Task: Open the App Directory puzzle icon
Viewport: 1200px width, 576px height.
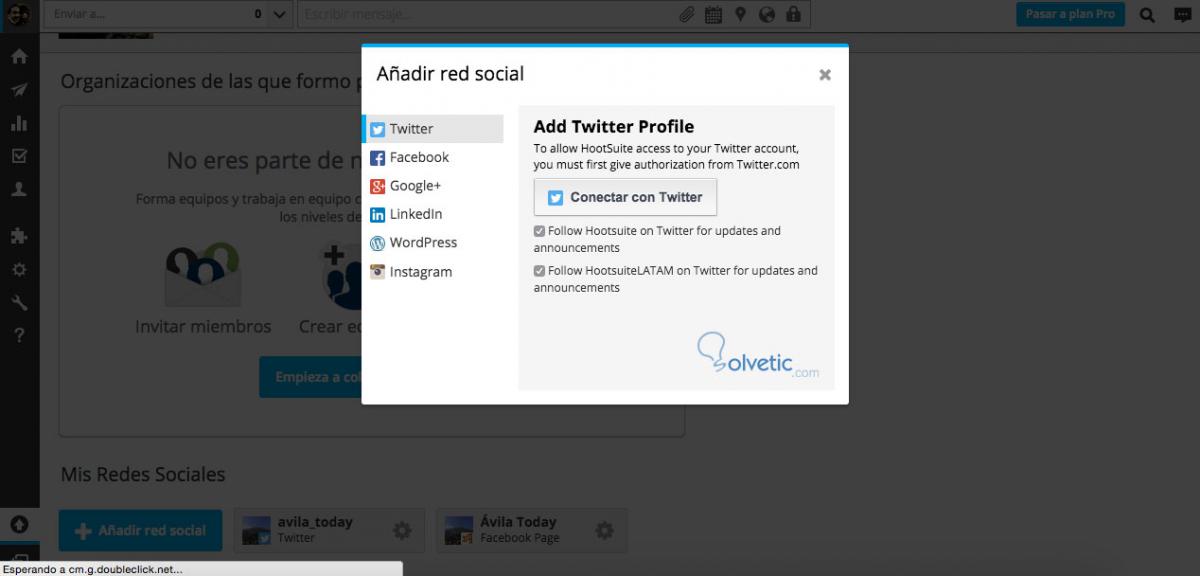Action: click(x=18, y=237)
